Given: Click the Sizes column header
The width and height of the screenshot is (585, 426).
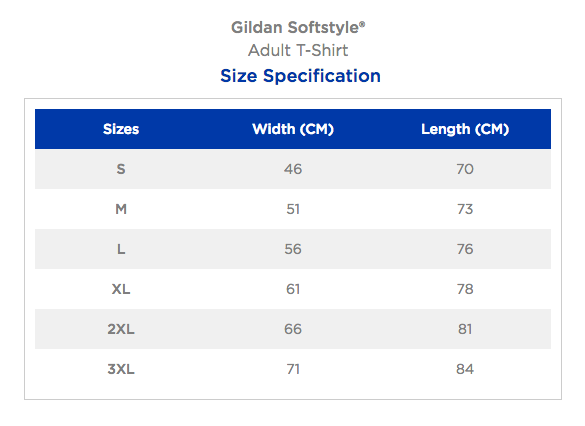Looking at the screenshot, I should click(121, 129).
